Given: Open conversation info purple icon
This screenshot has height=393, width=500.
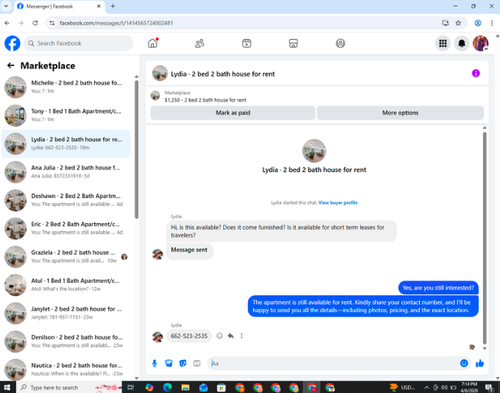Looking at the screenshot, I should (x=476, y=73).
